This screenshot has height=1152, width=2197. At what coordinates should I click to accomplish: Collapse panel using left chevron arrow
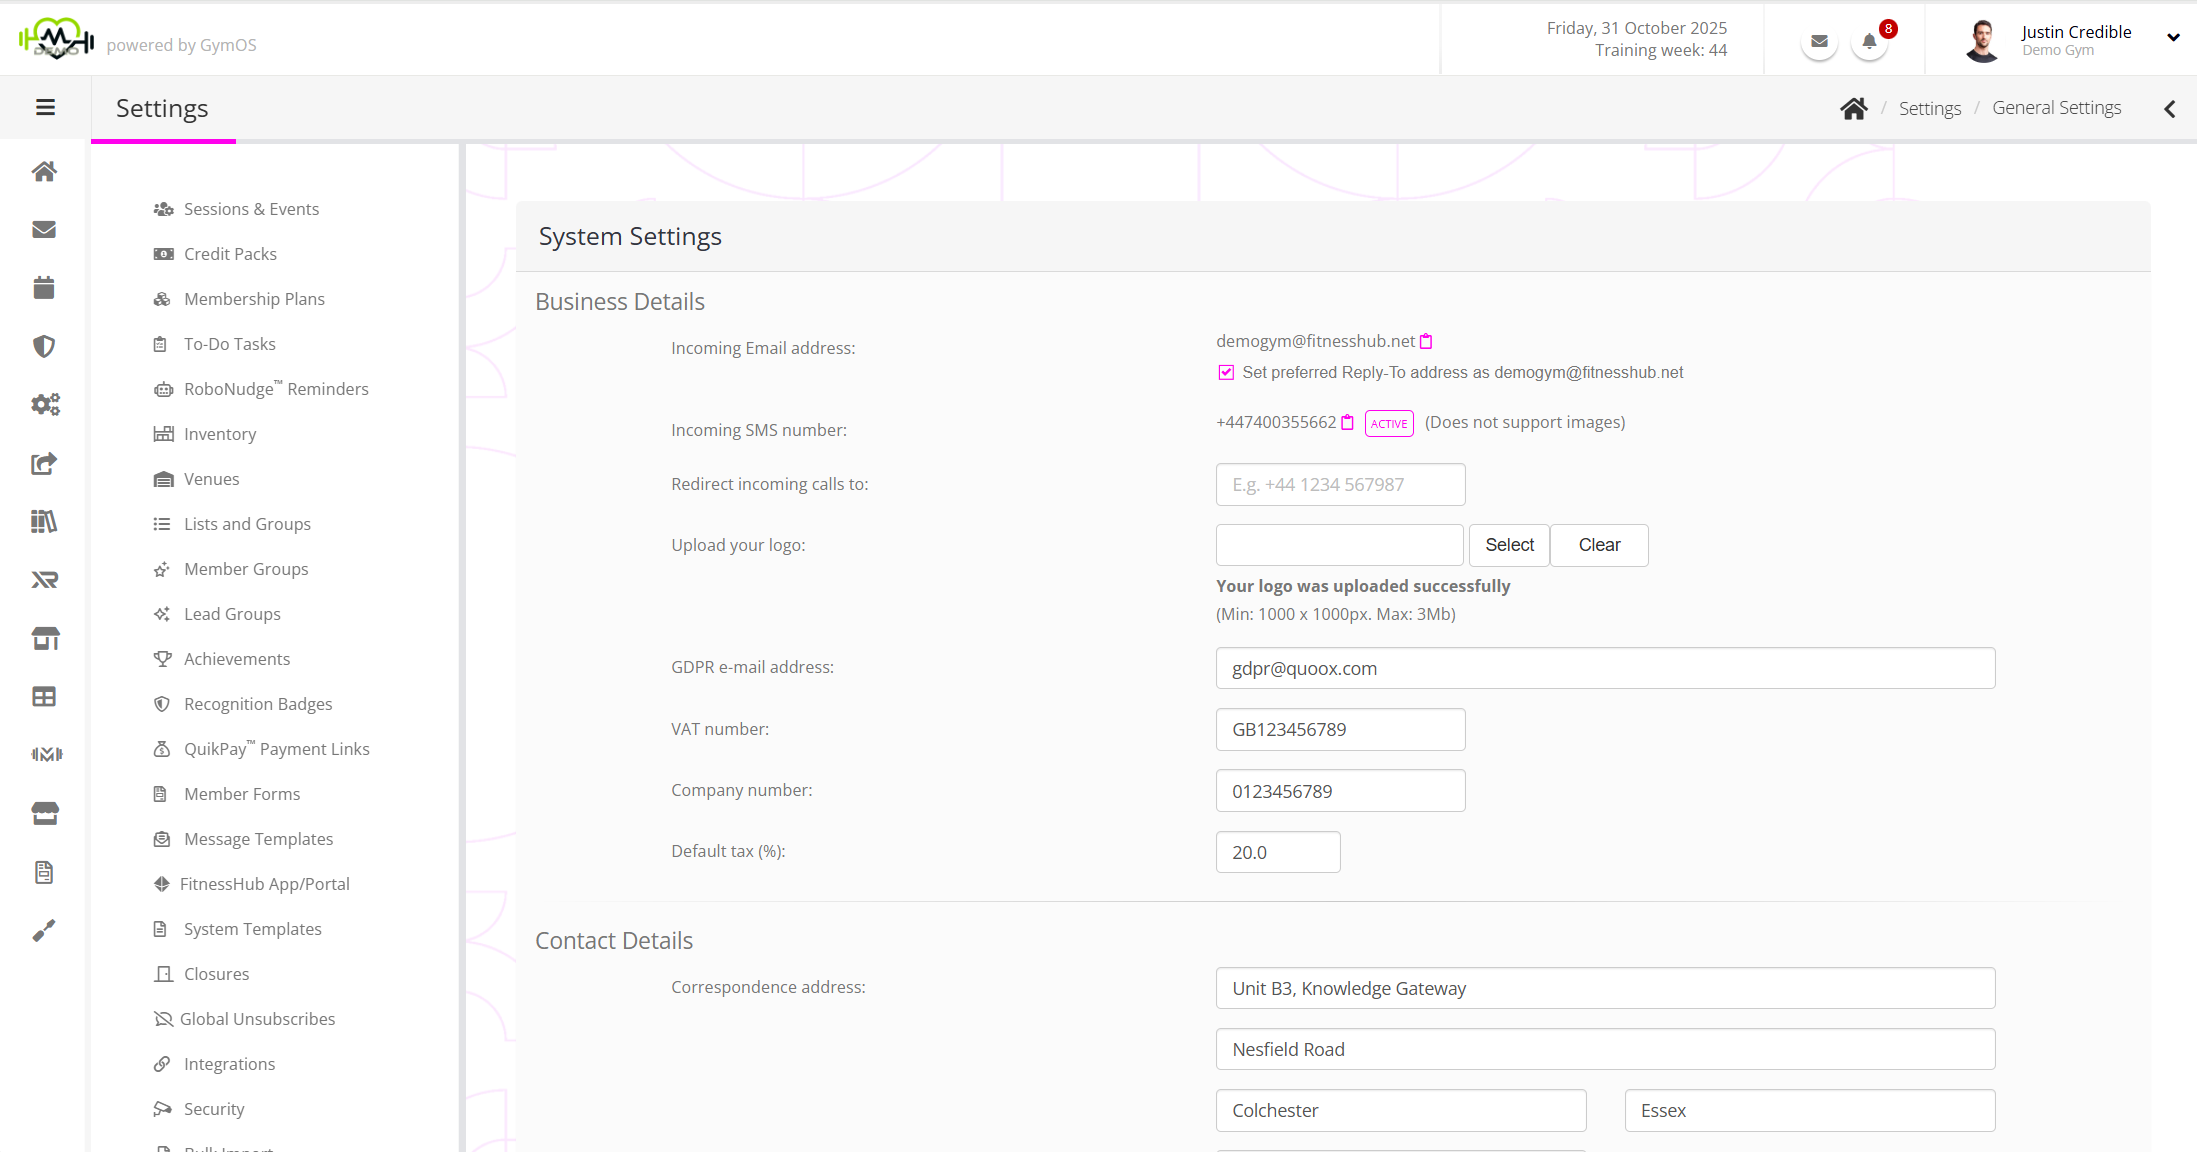[x=2169, y=109]
